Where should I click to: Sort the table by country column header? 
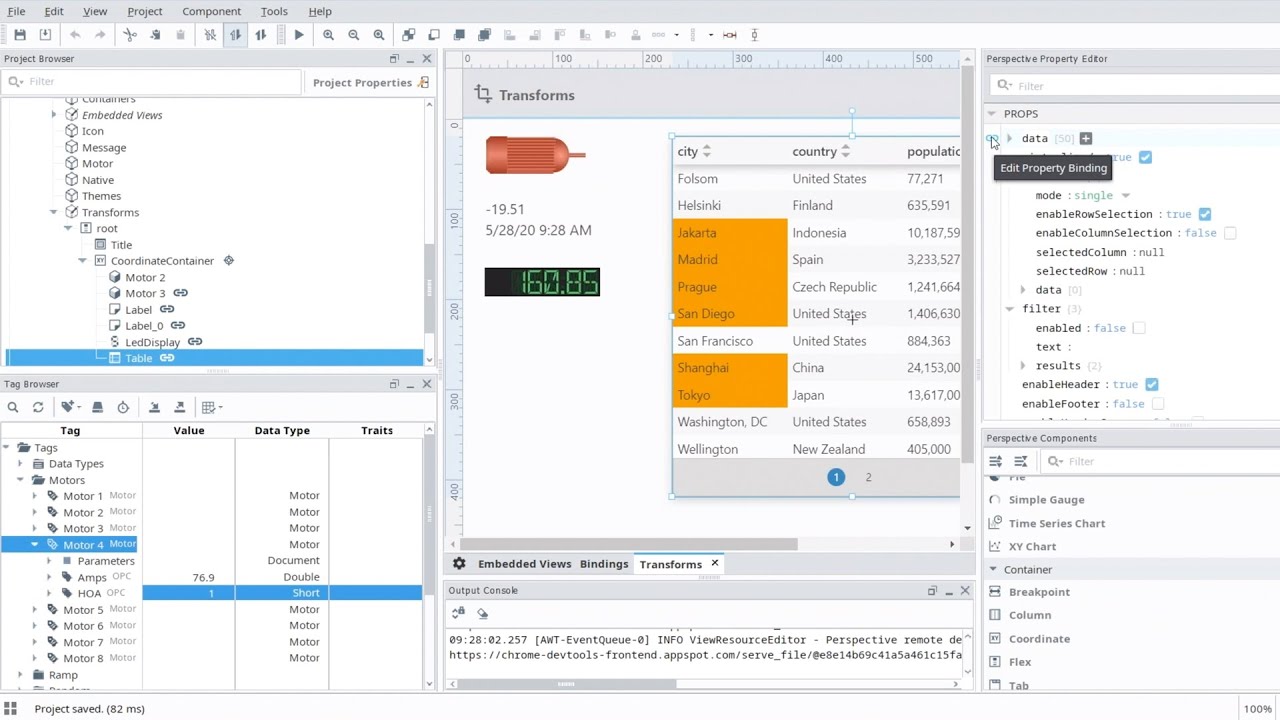pyautogui.click(x=821, y=151)
